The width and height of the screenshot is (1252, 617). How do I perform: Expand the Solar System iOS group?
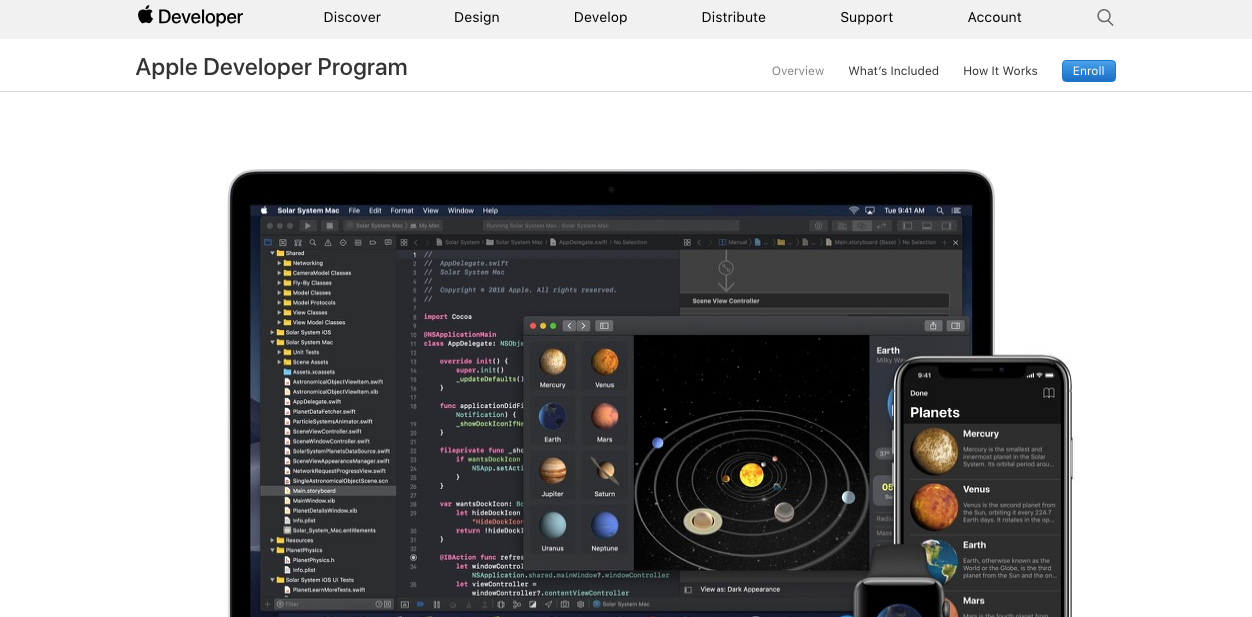coord(272,332)
